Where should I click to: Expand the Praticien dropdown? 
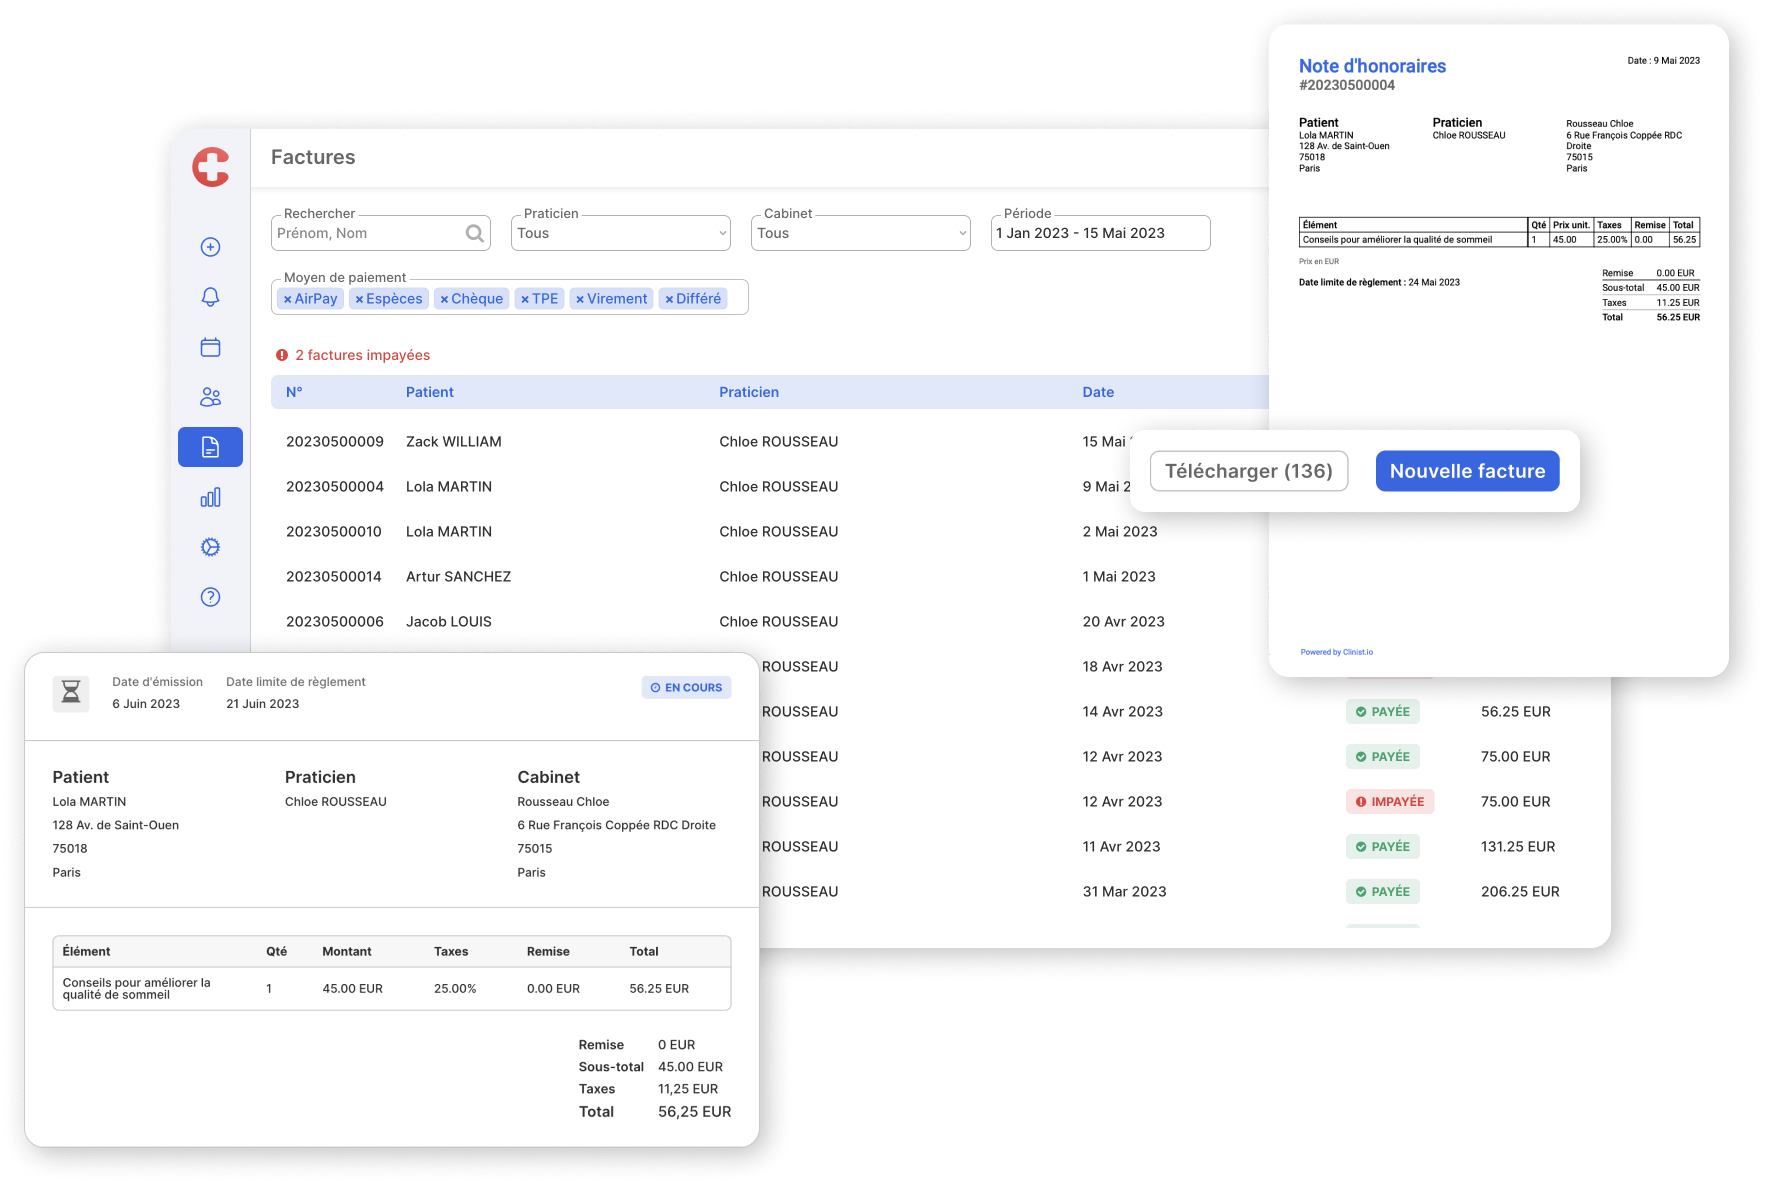click(x=620, y=233)
